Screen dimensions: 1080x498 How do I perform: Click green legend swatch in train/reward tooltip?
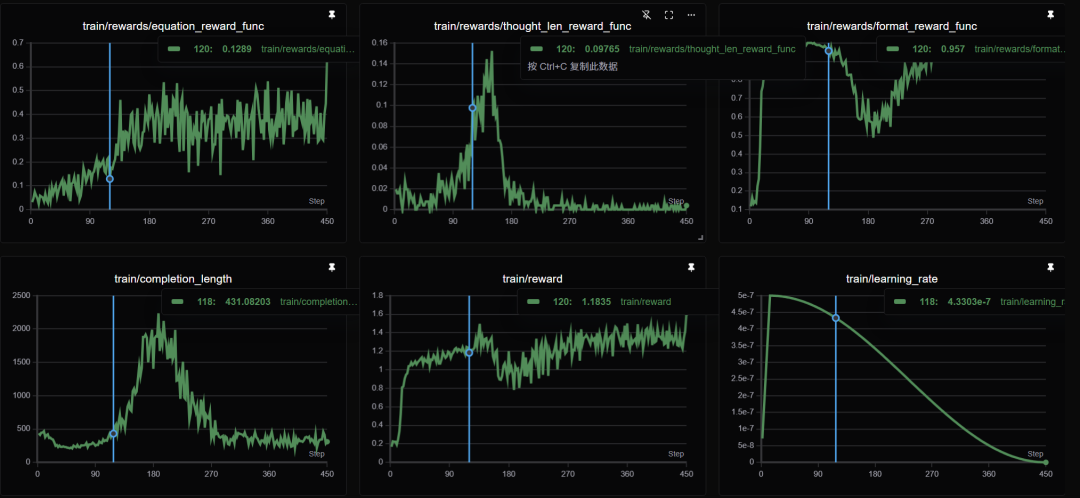(535, 301)
